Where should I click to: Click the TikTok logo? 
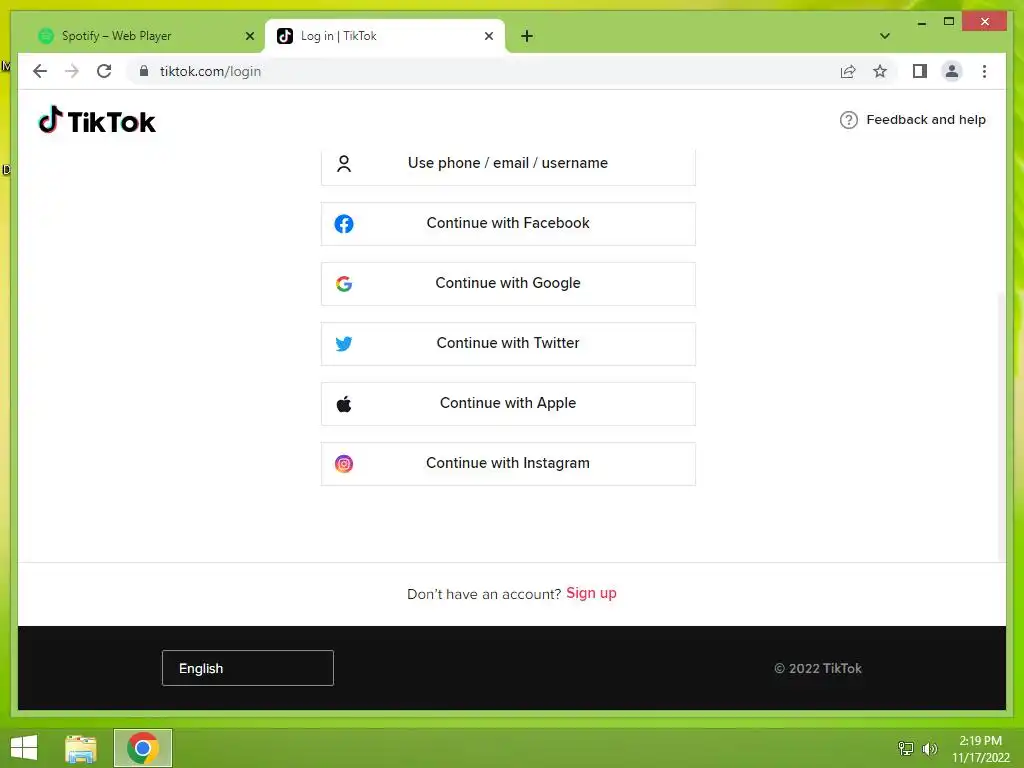(97, 121)
